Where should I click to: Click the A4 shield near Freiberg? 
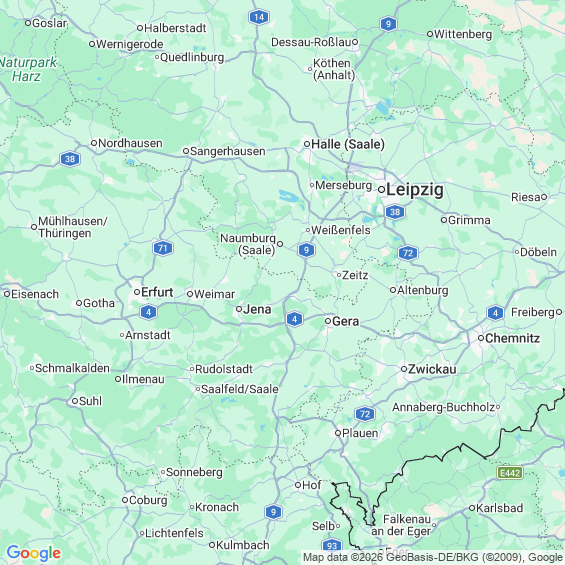tap(495, 313)
